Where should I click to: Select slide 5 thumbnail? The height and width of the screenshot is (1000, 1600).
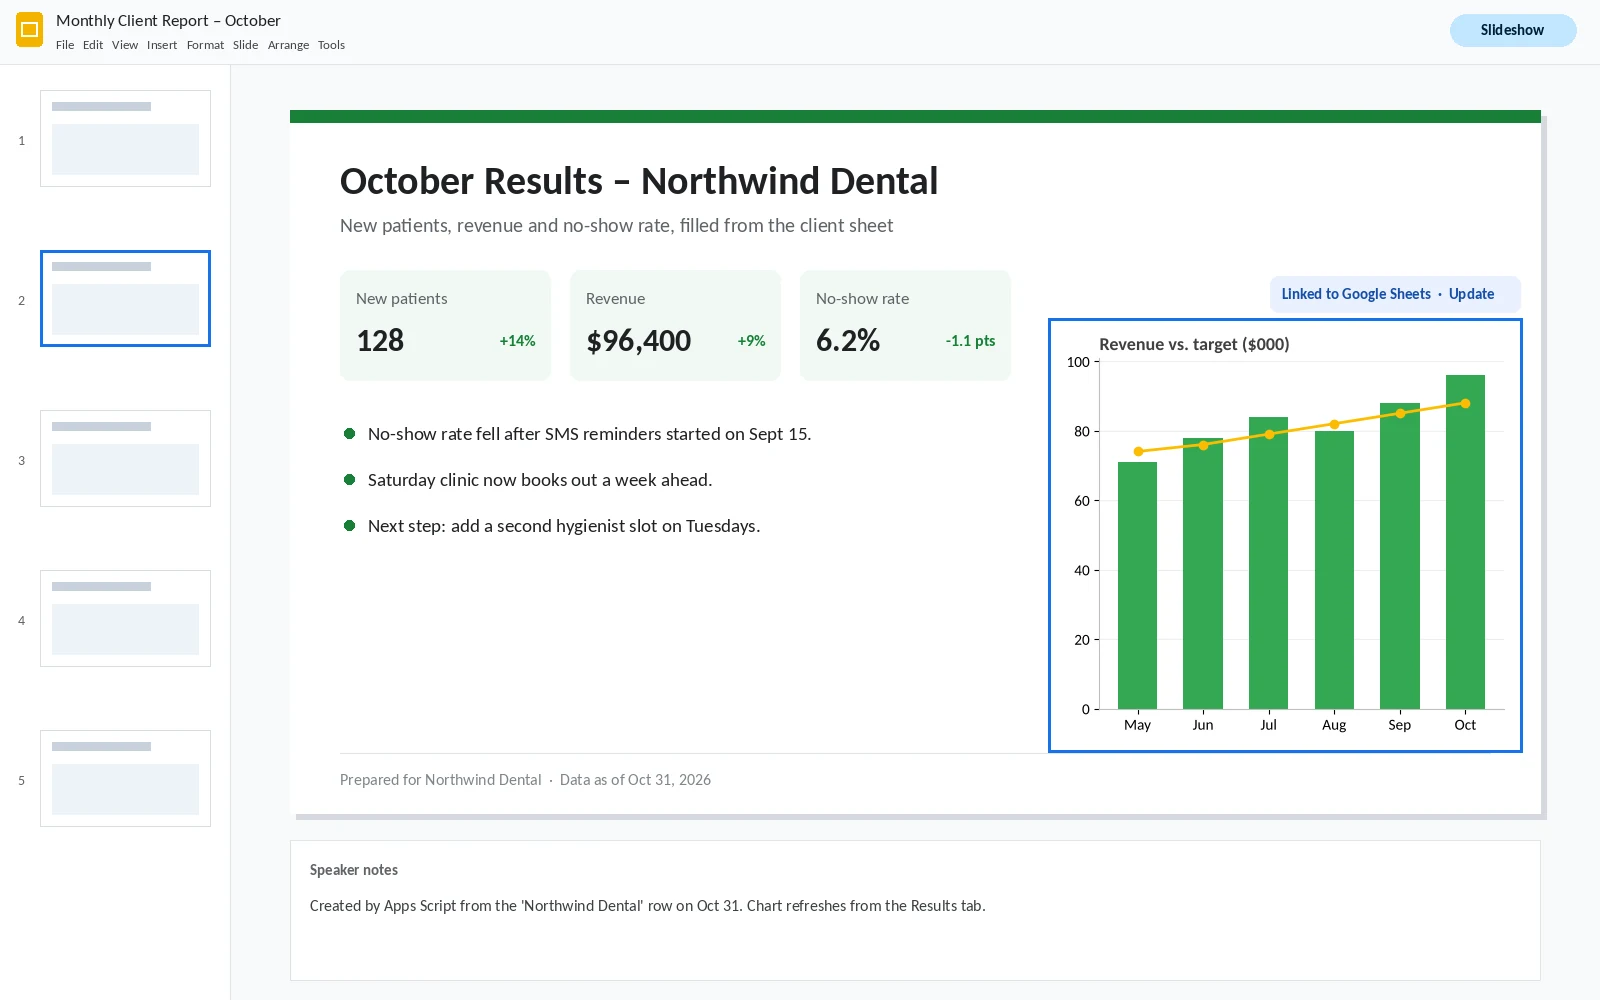[x=125, y=778]
